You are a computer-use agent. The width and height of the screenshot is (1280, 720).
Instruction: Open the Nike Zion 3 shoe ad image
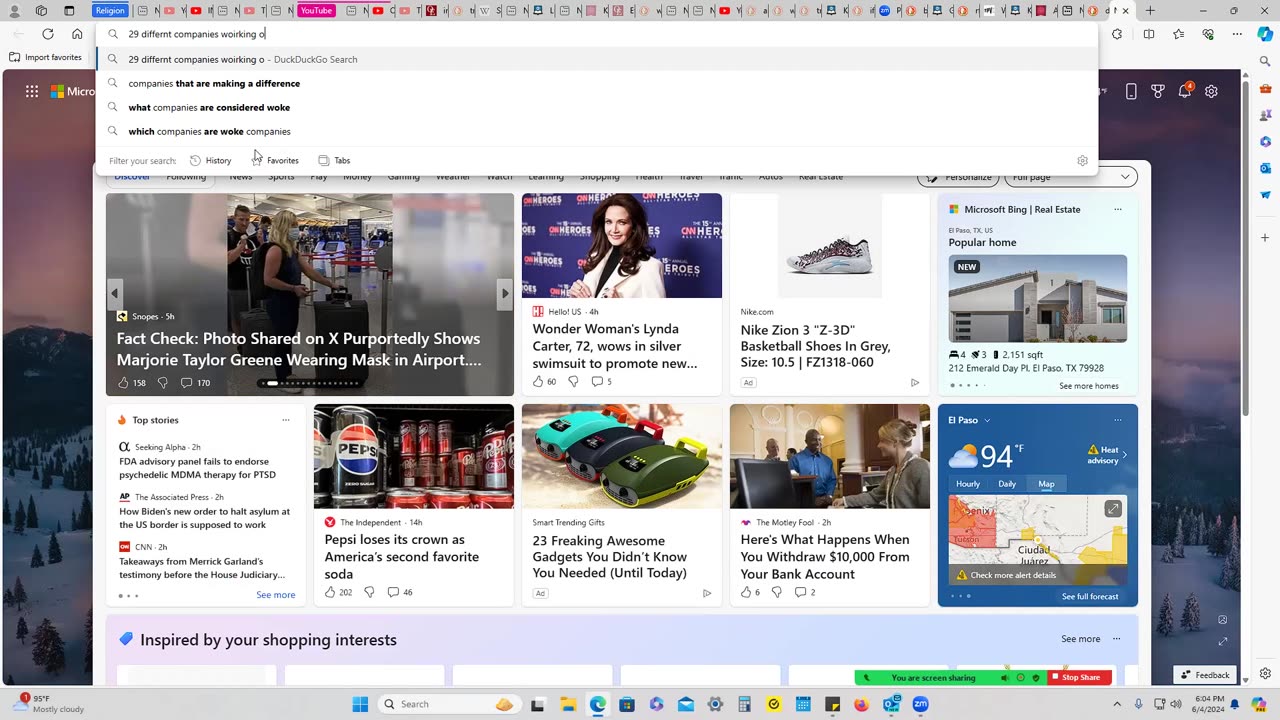click(x=829, y=245)
